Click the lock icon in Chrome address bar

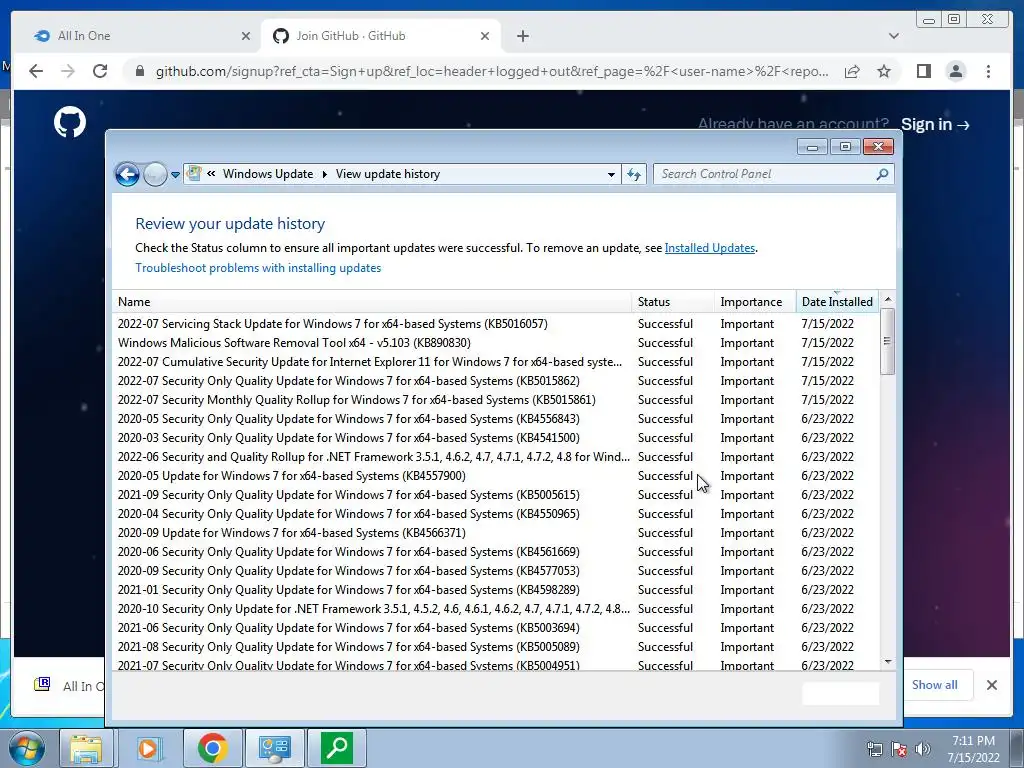click(139, 71)
